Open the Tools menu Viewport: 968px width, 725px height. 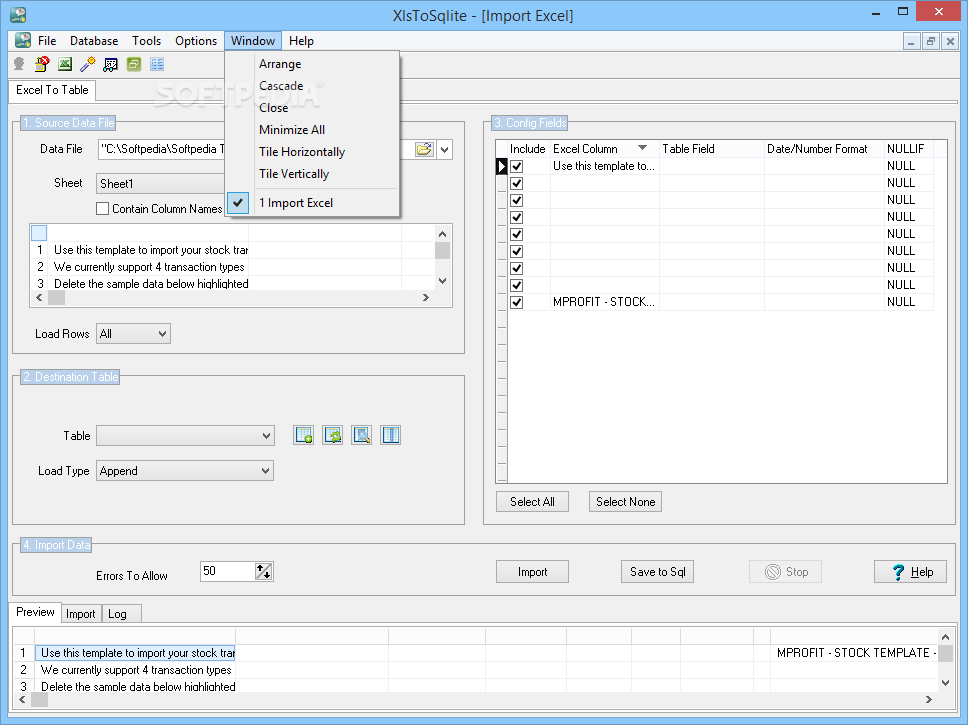146,41
